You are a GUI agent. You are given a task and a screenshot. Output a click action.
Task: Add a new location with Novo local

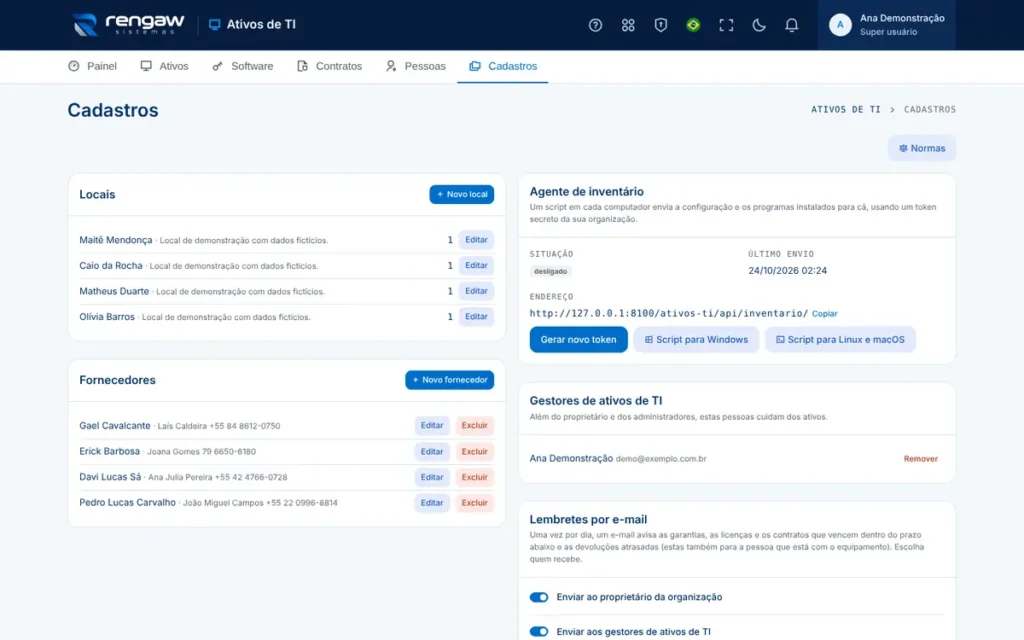[462, 194]
